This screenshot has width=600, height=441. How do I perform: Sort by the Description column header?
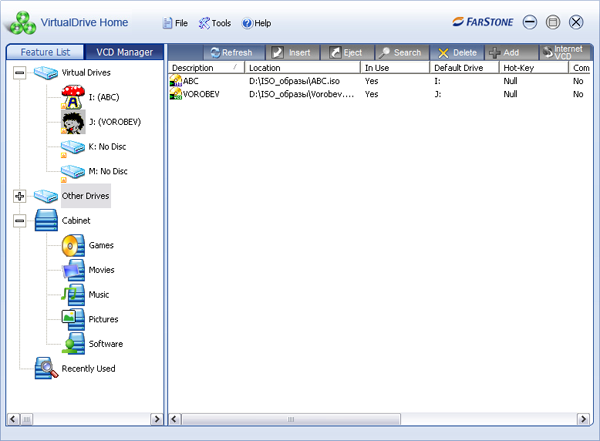(206, 68)
